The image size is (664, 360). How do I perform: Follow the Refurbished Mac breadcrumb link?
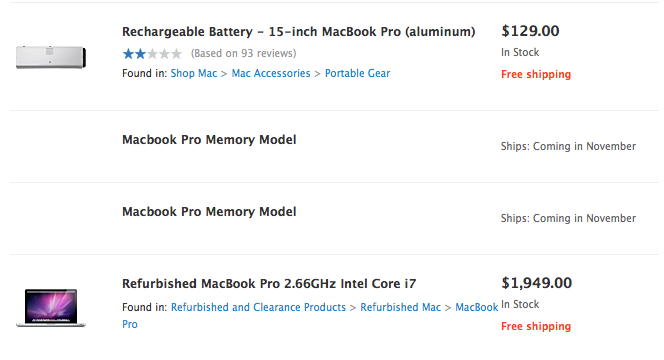(401, 307)
